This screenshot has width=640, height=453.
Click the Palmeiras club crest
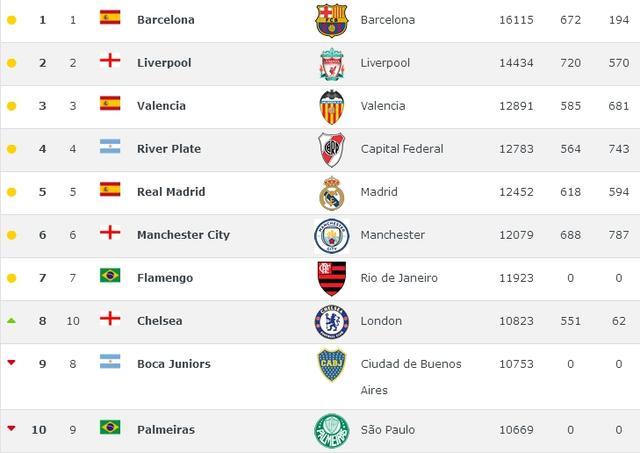[332, 431]
